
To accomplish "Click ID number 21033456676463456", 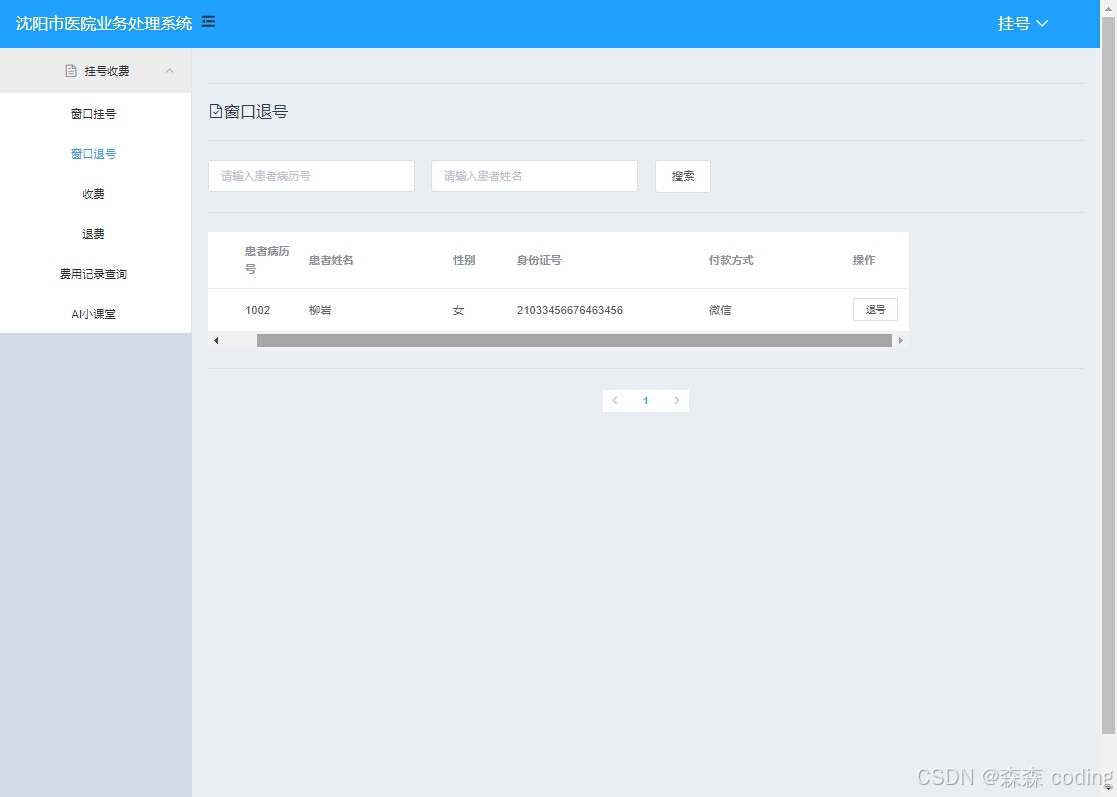I will (570, 310).
